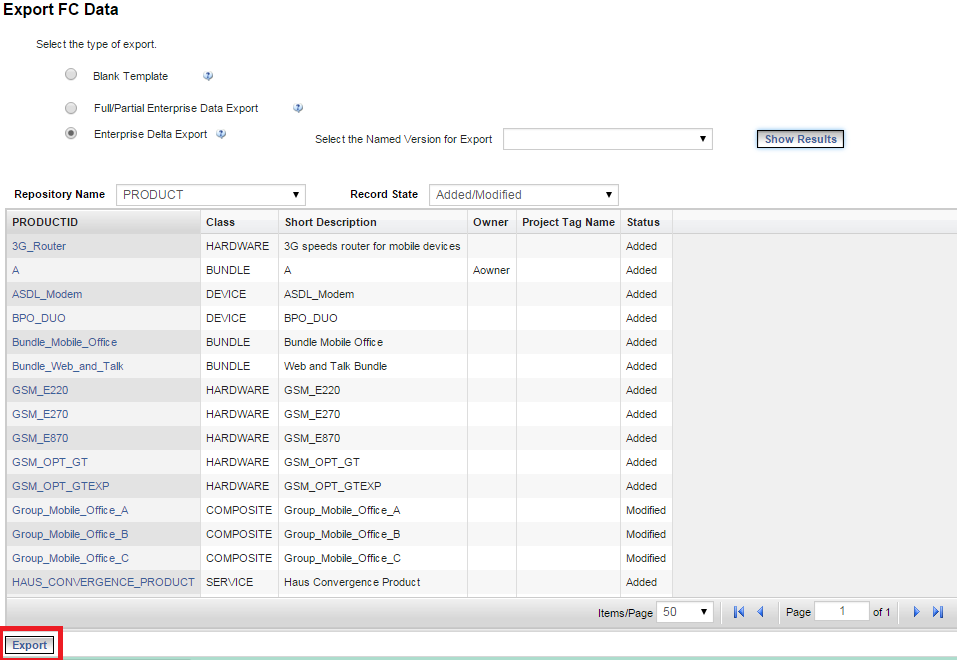Open the ASDL_Modem product link
This screenshot has width=957, height=660.
(47, 294)
